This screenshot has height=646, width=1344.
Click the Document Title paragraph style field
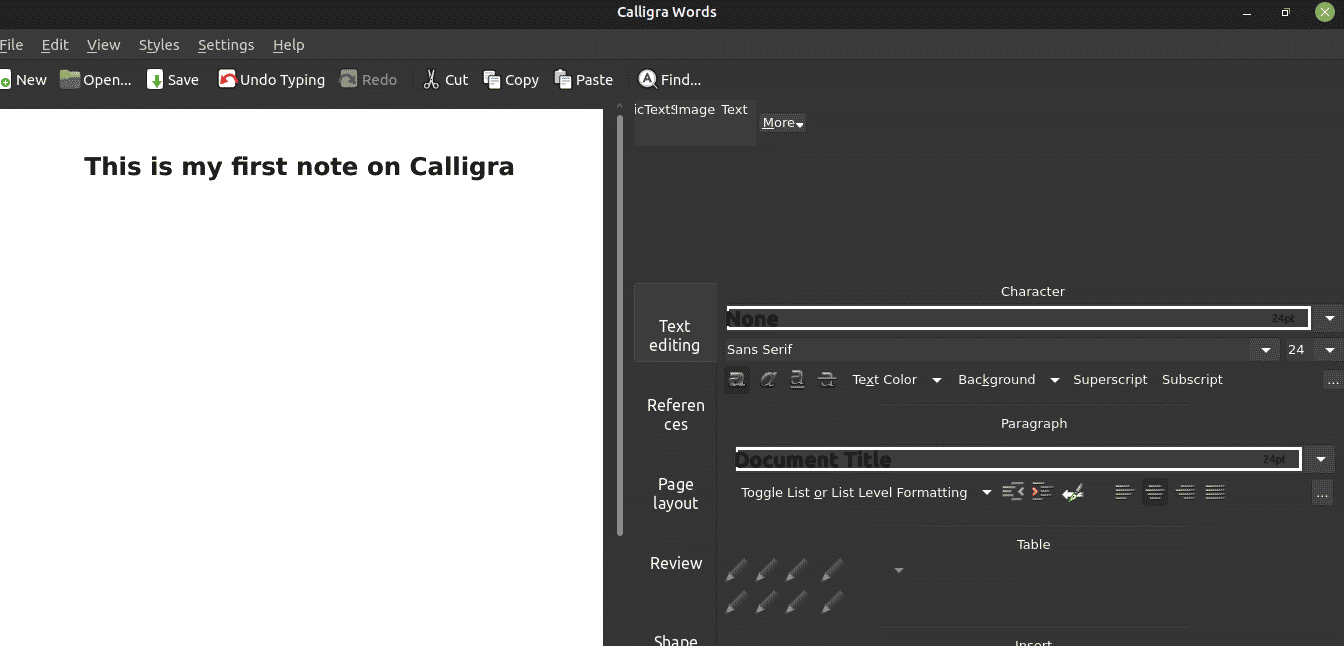pos(1018,460)
